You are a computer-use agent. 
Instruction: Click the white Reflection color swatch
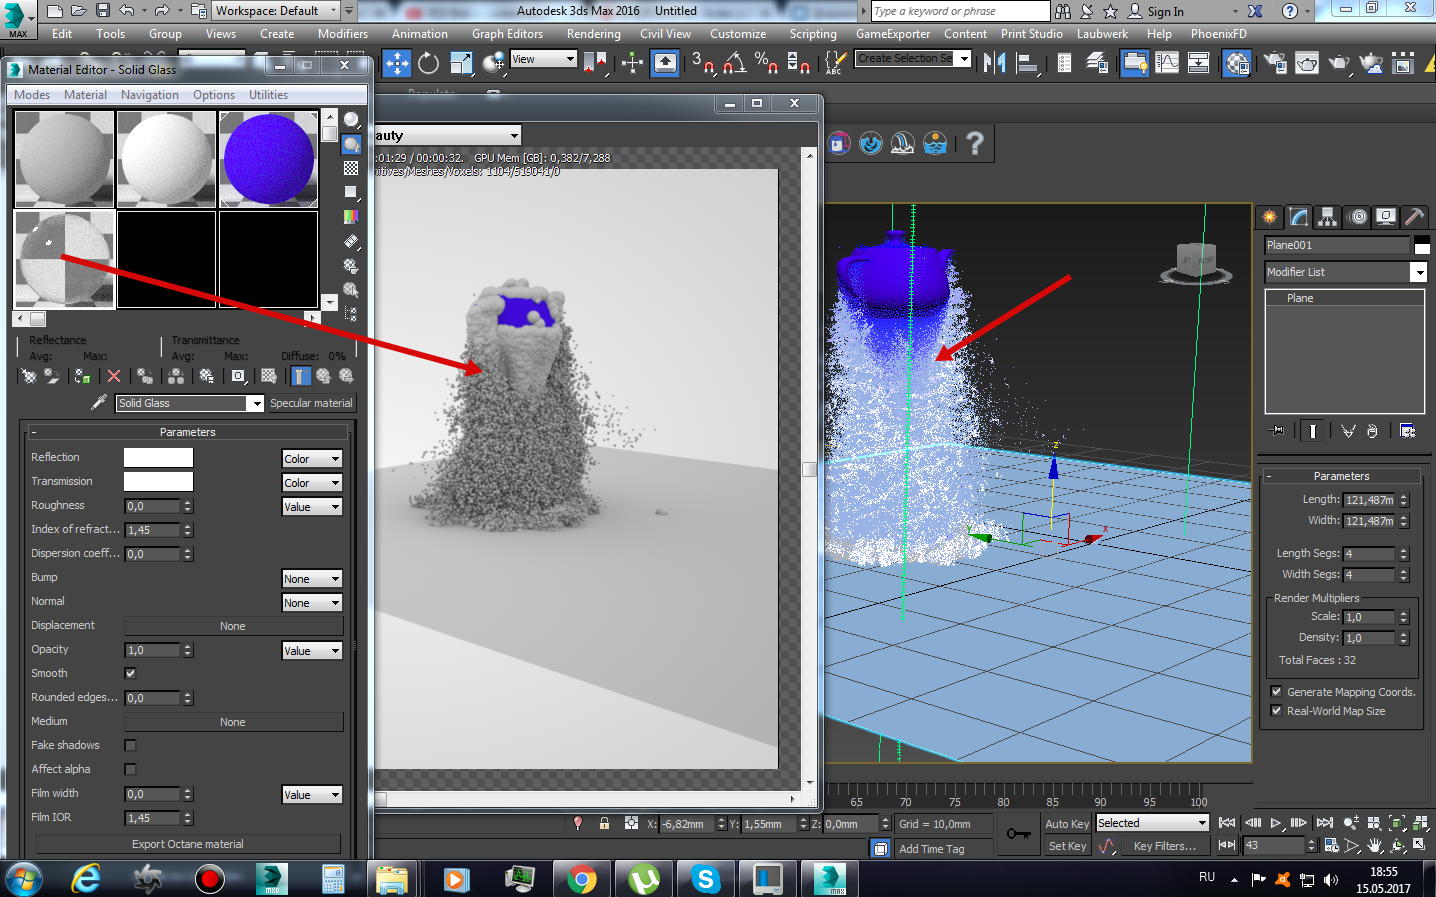pos(158,457)
